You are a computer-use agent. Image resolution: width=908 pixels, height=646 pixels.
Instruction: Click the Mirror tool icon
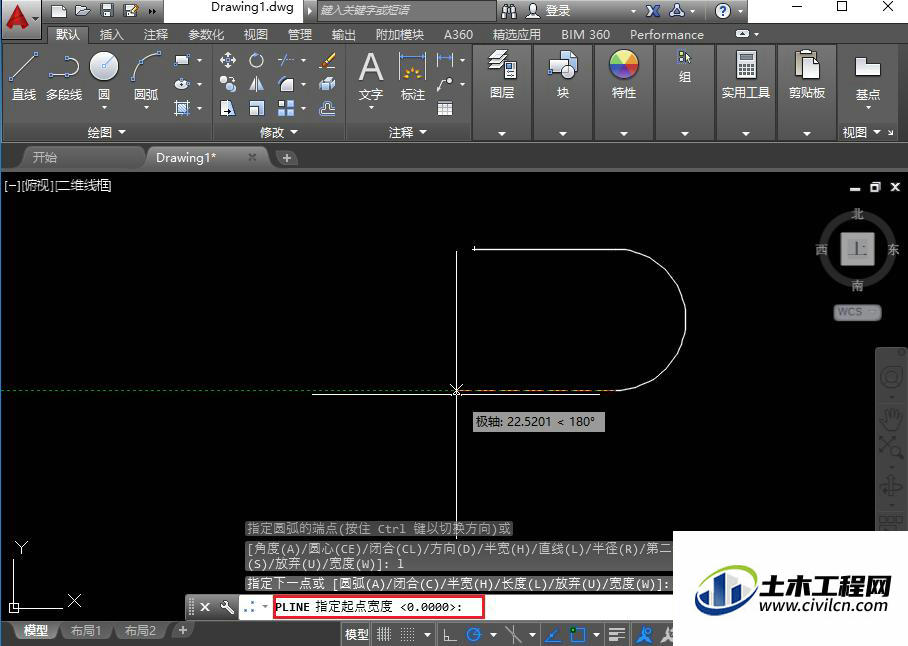(x=256, y=85)
